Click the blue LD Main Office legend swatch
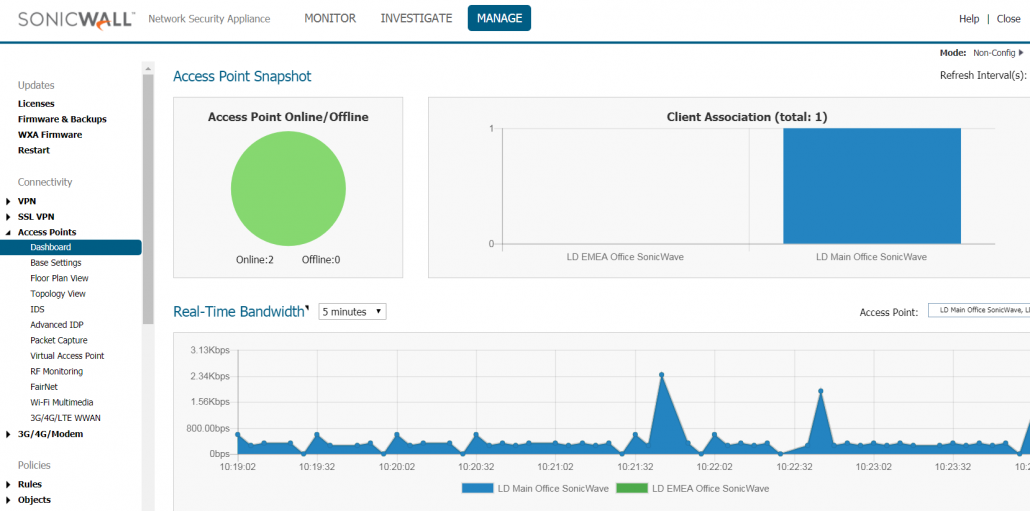 click(478, 489)
